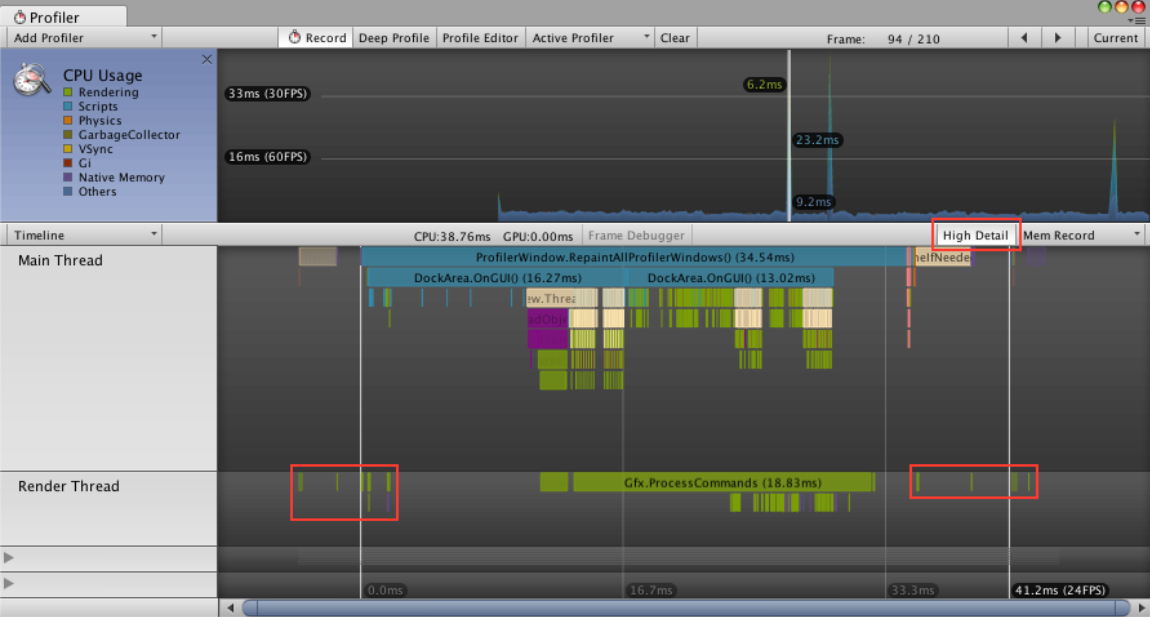This screenshot has width=1150, height=617.
Task: Click the 16.7ms time ruler label
Action: point(651,590)
